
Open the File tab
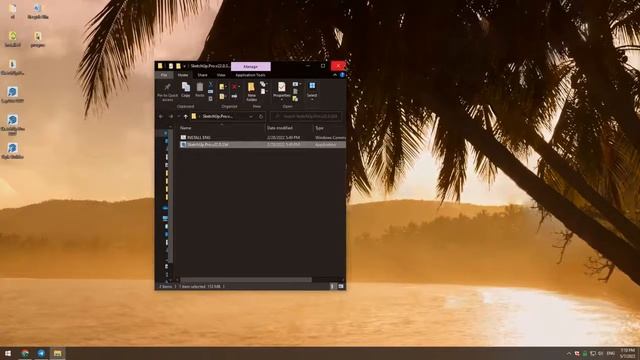[x=164, y=75]
